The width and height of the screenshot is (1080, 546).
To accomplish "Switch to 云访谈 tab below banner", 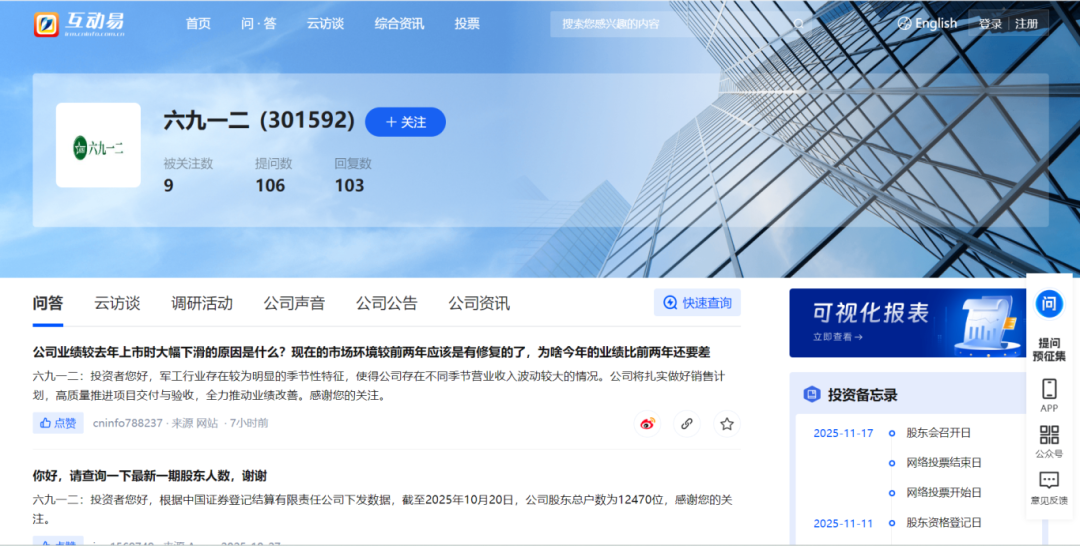I will click(117, 303).
